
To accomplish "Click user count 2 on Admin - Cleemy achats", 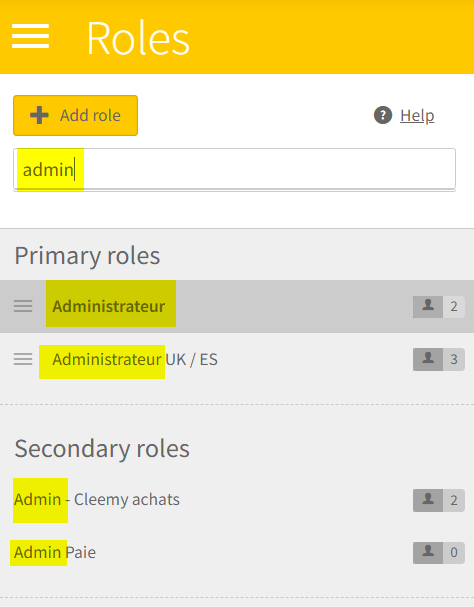I will [454, 501].
